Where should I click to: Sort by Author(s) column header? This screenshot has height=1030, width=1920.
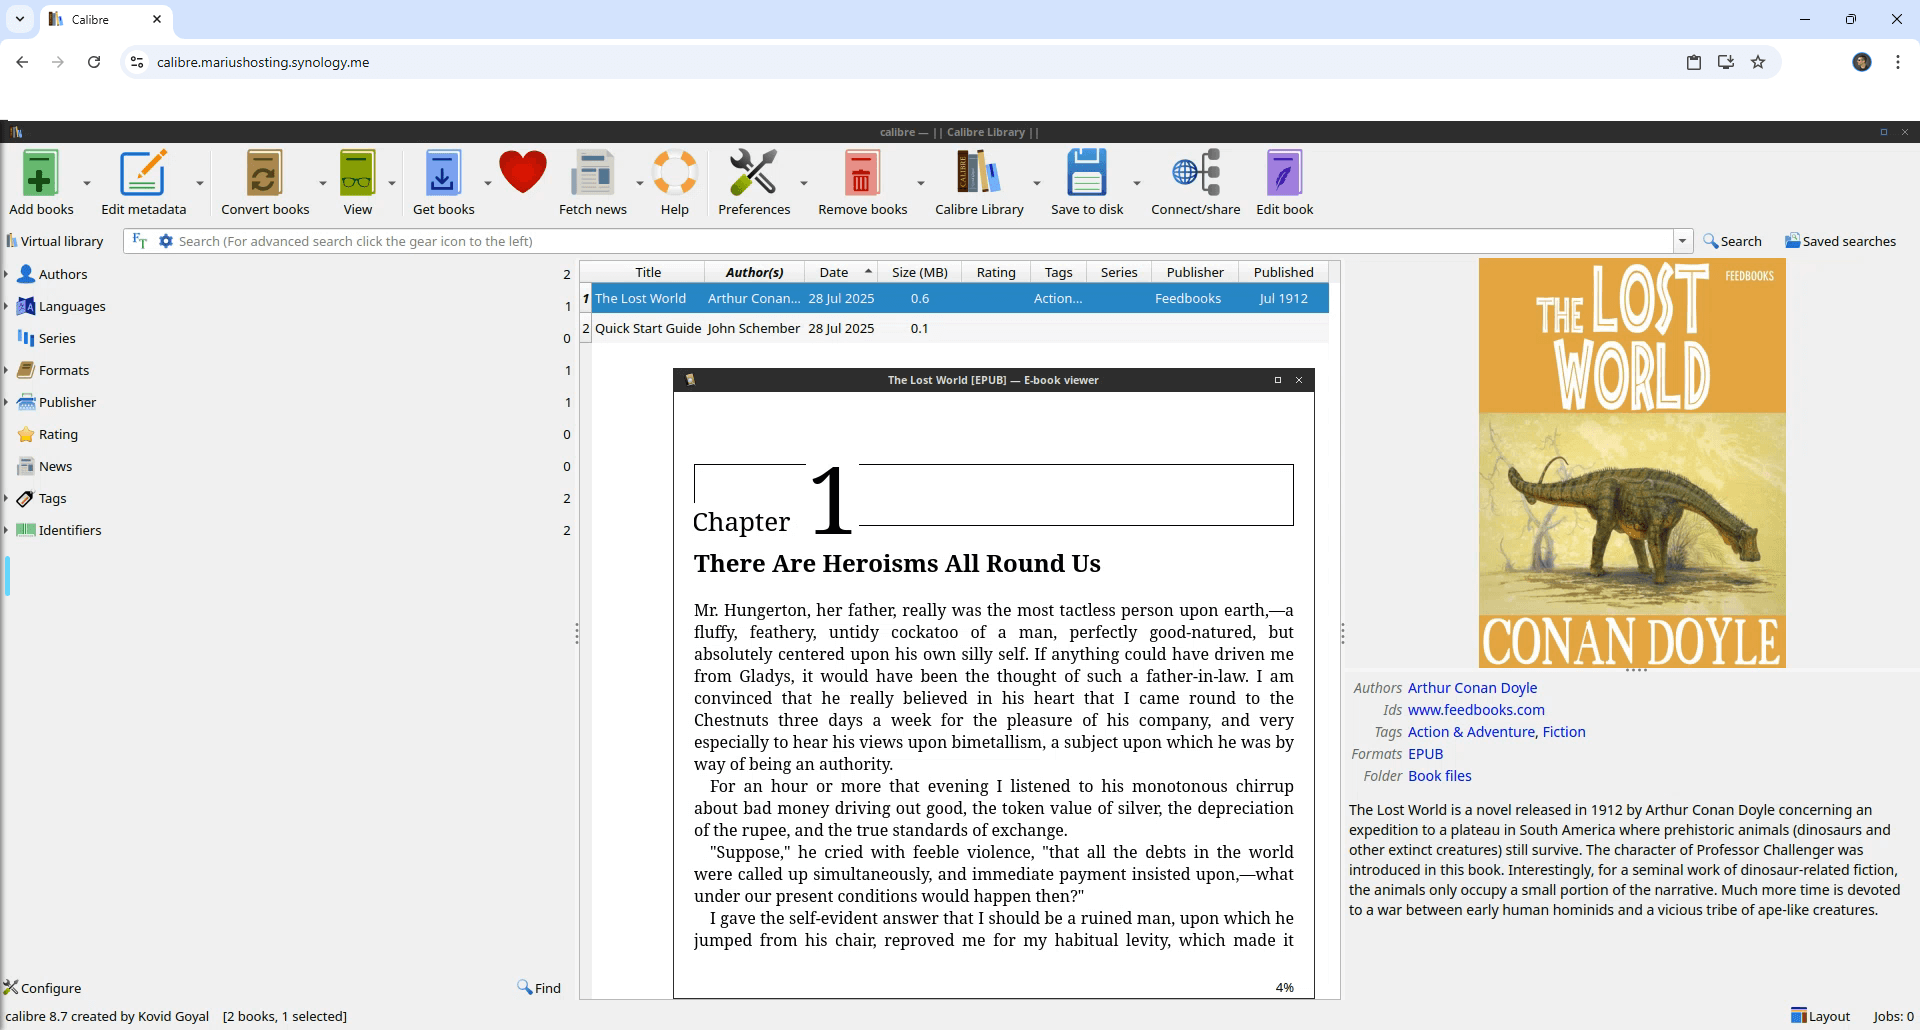tap(754, 272)
